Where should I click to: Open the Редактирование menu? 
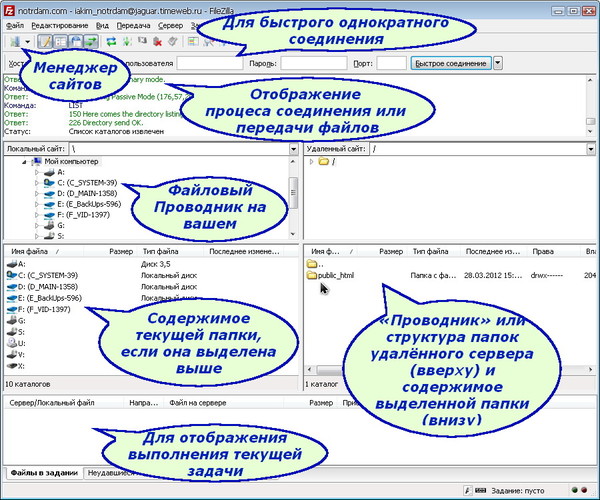pyautogui.click(x=60, y=26)
